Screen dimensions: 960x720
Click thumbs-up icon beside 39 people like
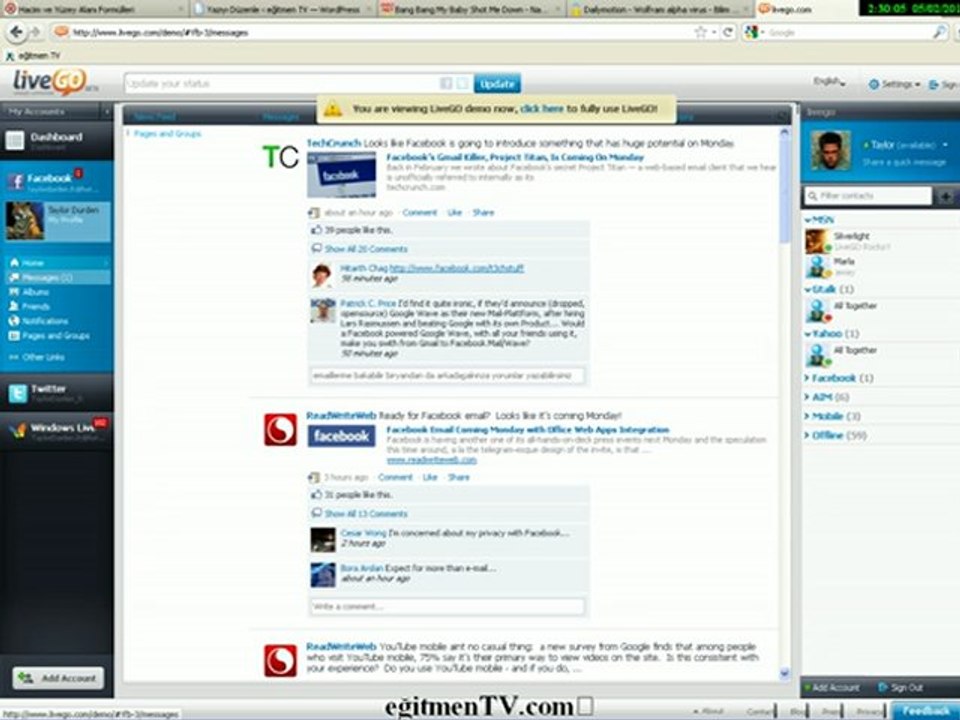point(317,230)
